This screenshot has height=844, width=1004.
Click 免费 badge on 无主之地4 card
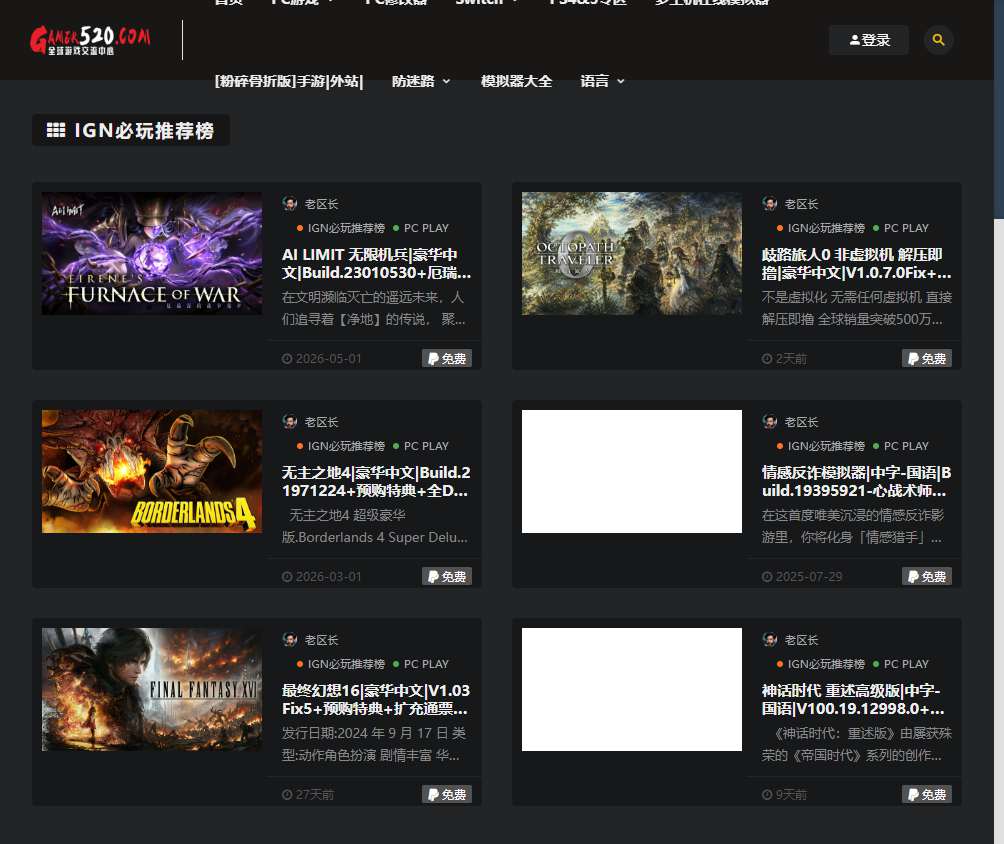[447, 576]
